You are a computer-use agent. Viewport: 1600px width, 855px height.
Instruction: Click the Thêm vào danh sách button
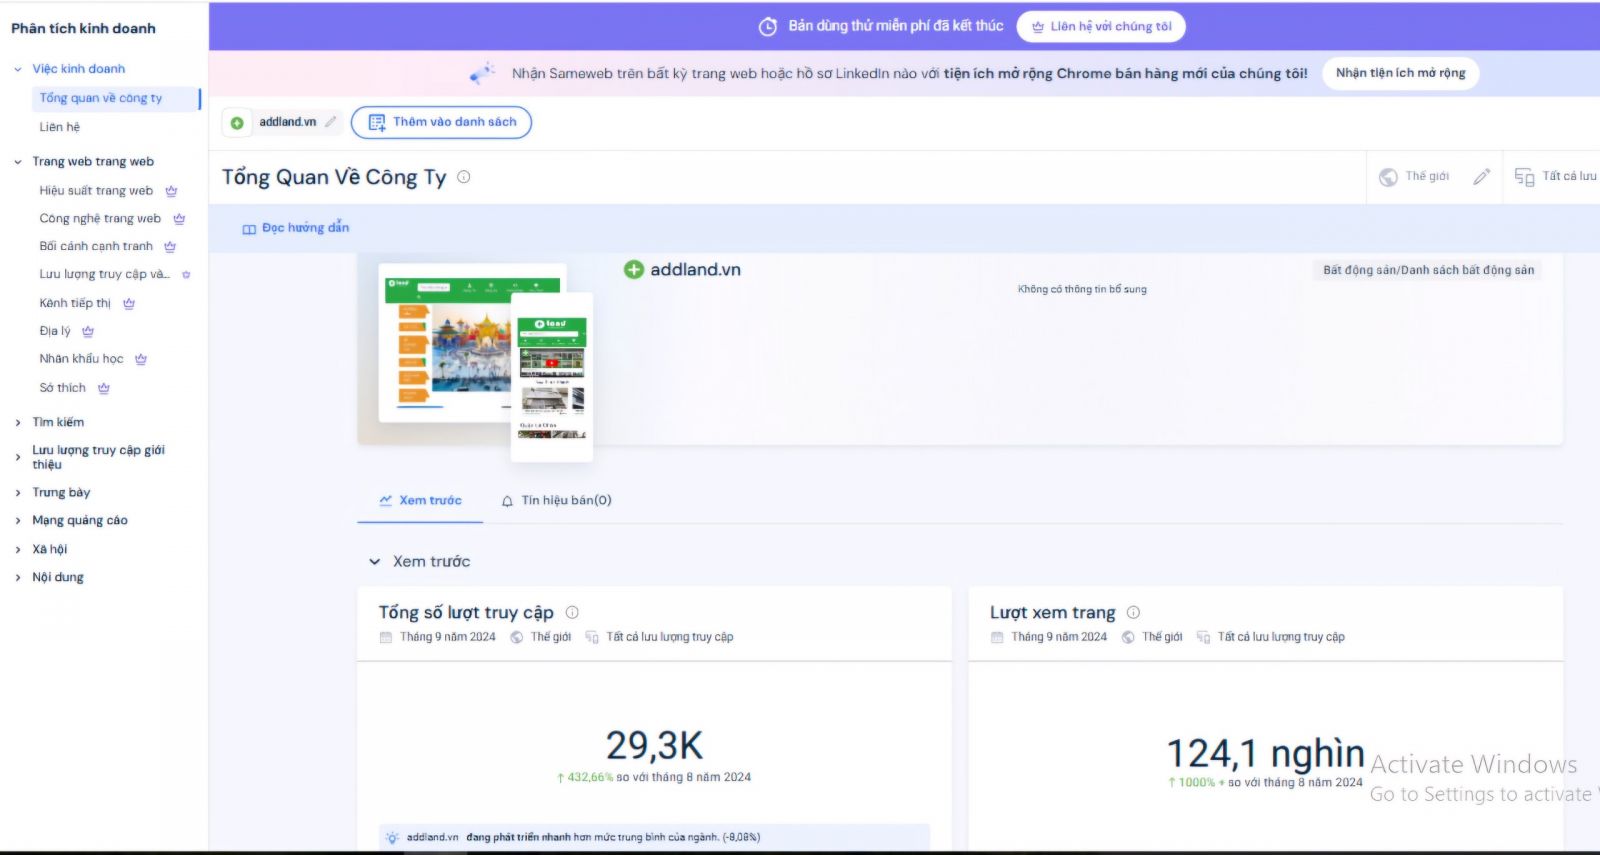(x=441, y=122)
